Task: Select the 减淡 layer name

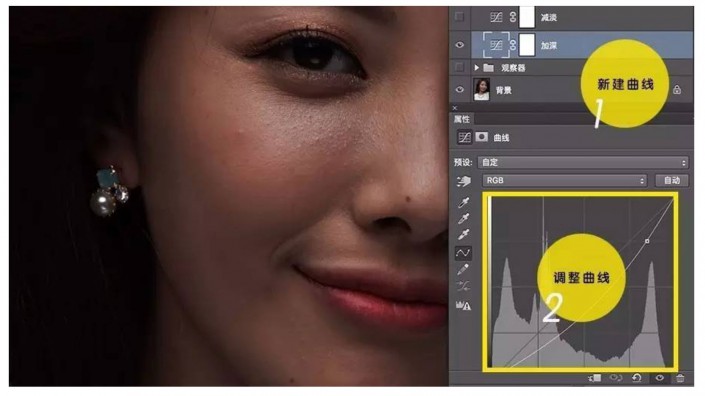Action: (x=549, y=18)
